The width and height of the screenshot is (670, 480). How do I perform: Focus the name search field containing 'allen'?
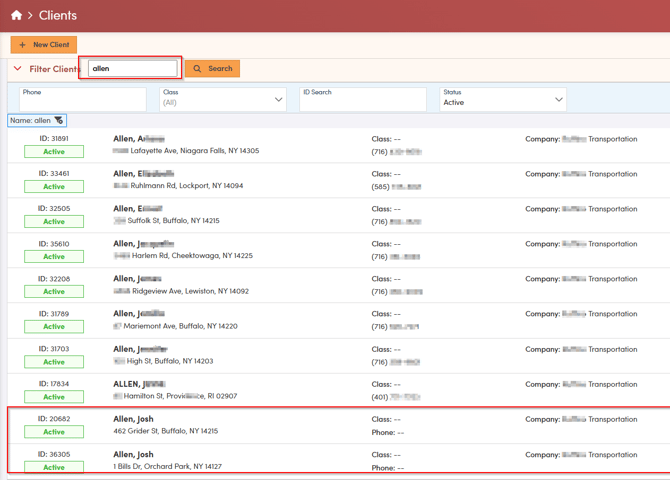(x=133, y=69)
